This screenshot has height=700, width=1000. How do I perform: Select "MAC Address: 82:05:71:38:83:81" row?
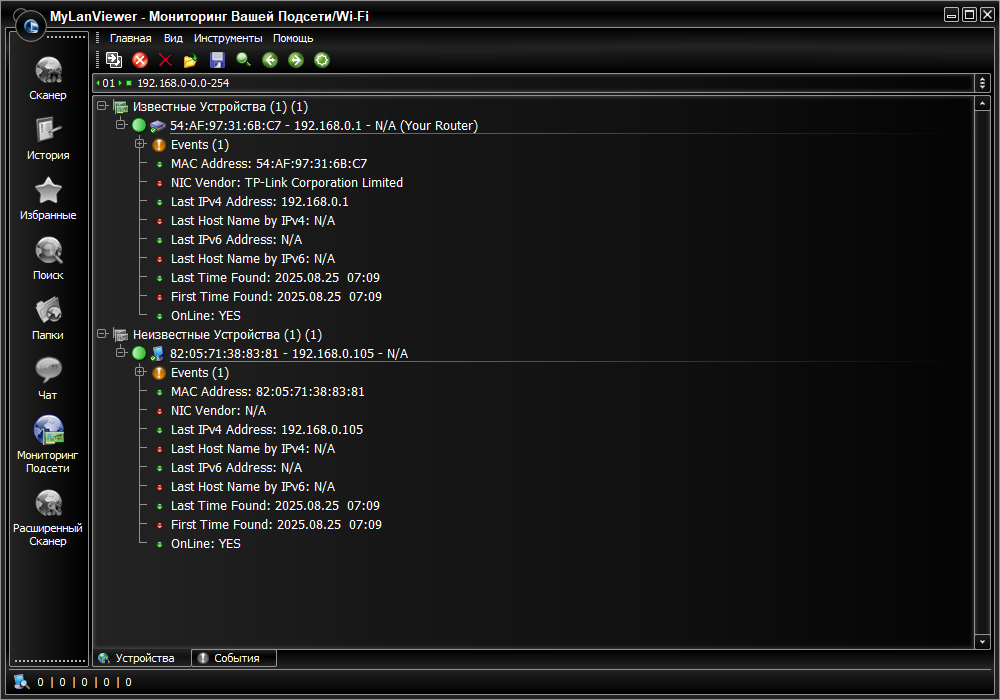point(267,392)
